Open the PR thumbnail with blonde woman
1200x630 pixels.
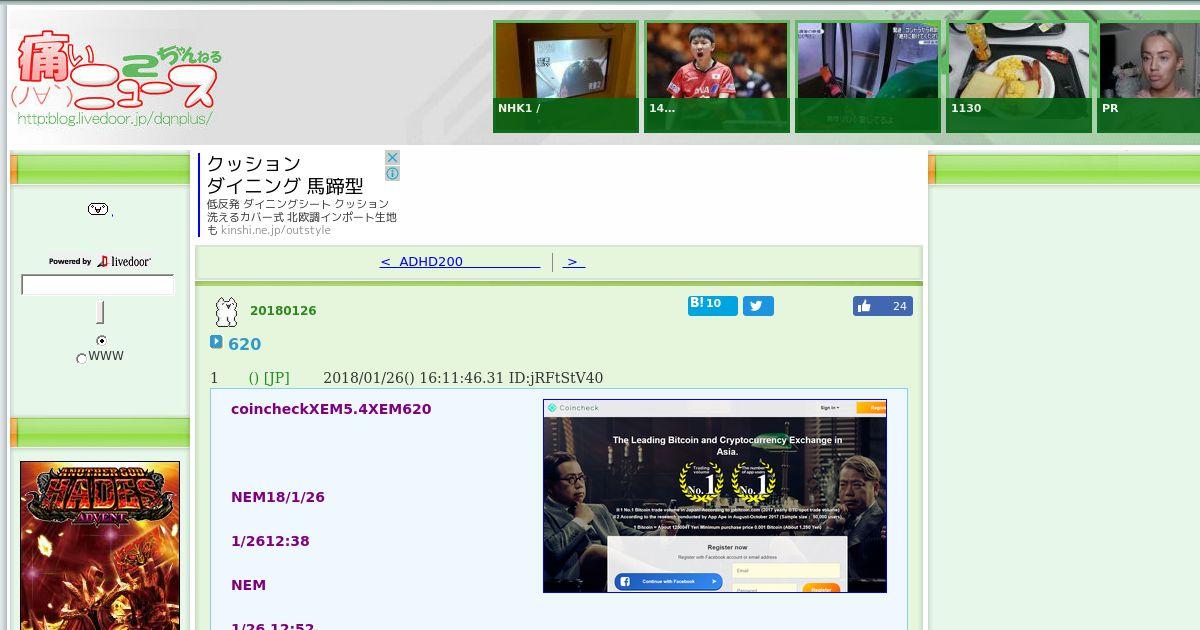coord(1149,77)
